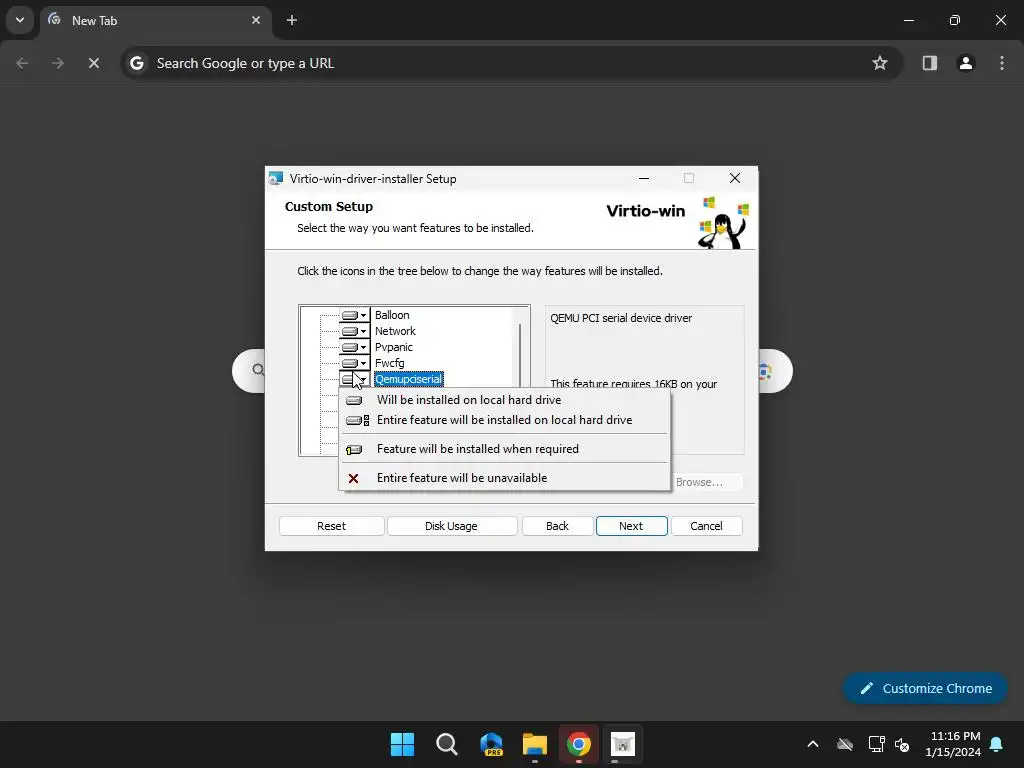
Task: Click Customize Chrome button
Action: coord(925,688)
